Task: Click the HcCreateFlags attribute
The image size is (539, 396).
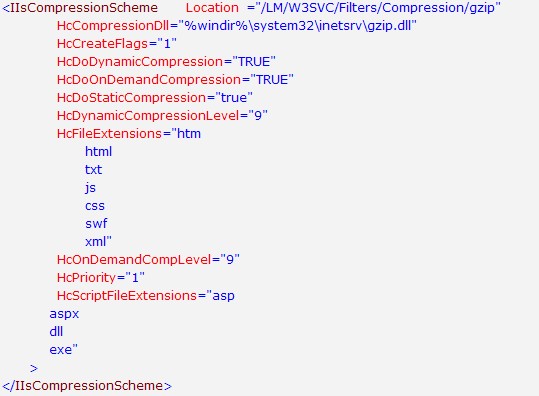Action: (102, 44)
